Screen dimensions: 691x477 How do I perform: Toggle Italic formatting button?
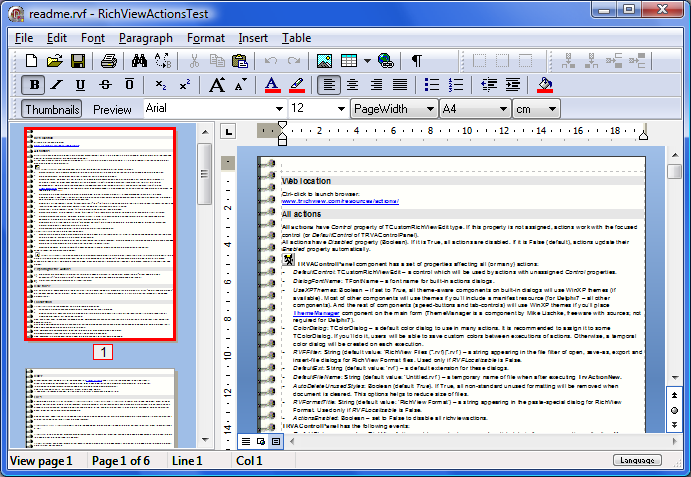point(58,85)
